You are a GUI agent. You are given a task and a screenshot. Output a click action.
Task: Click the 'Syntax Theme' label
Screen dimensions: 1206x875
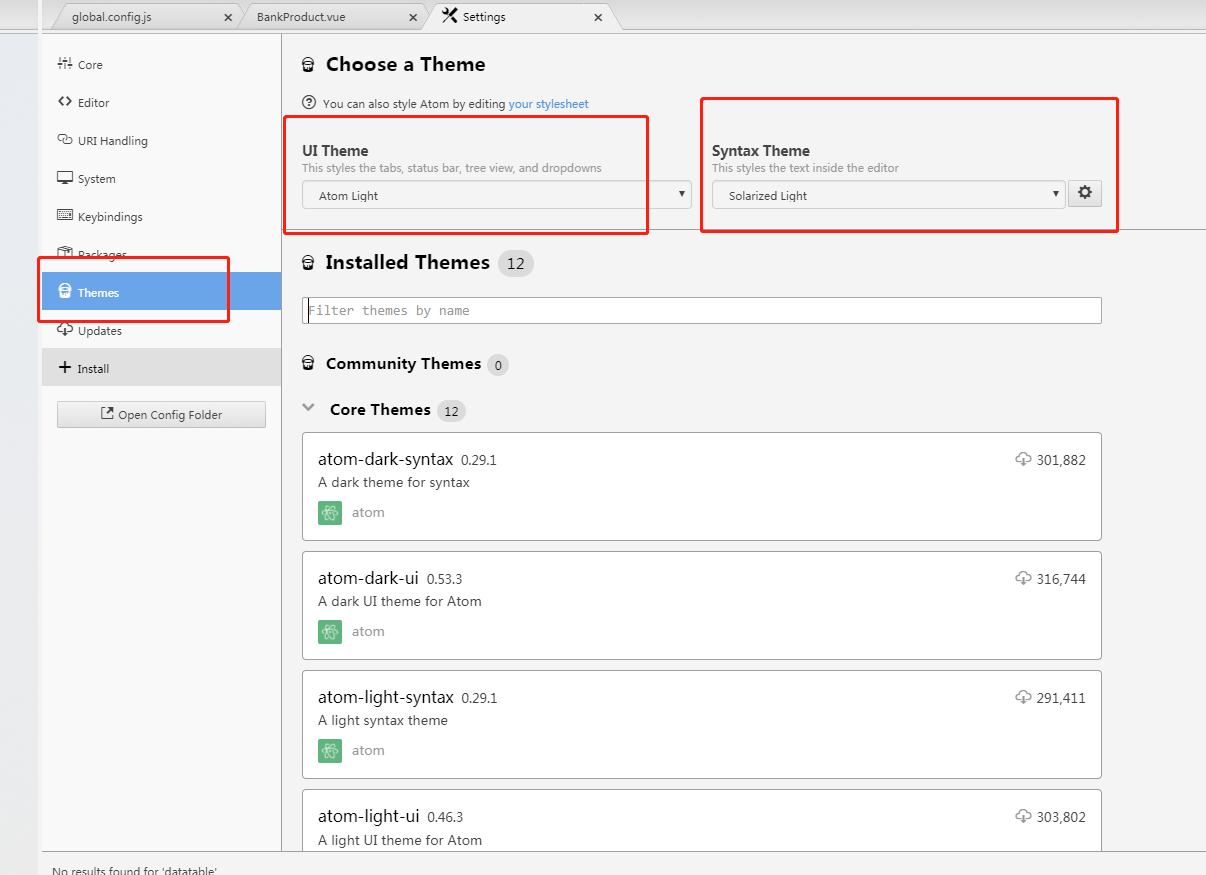click(x=761, y=150)
